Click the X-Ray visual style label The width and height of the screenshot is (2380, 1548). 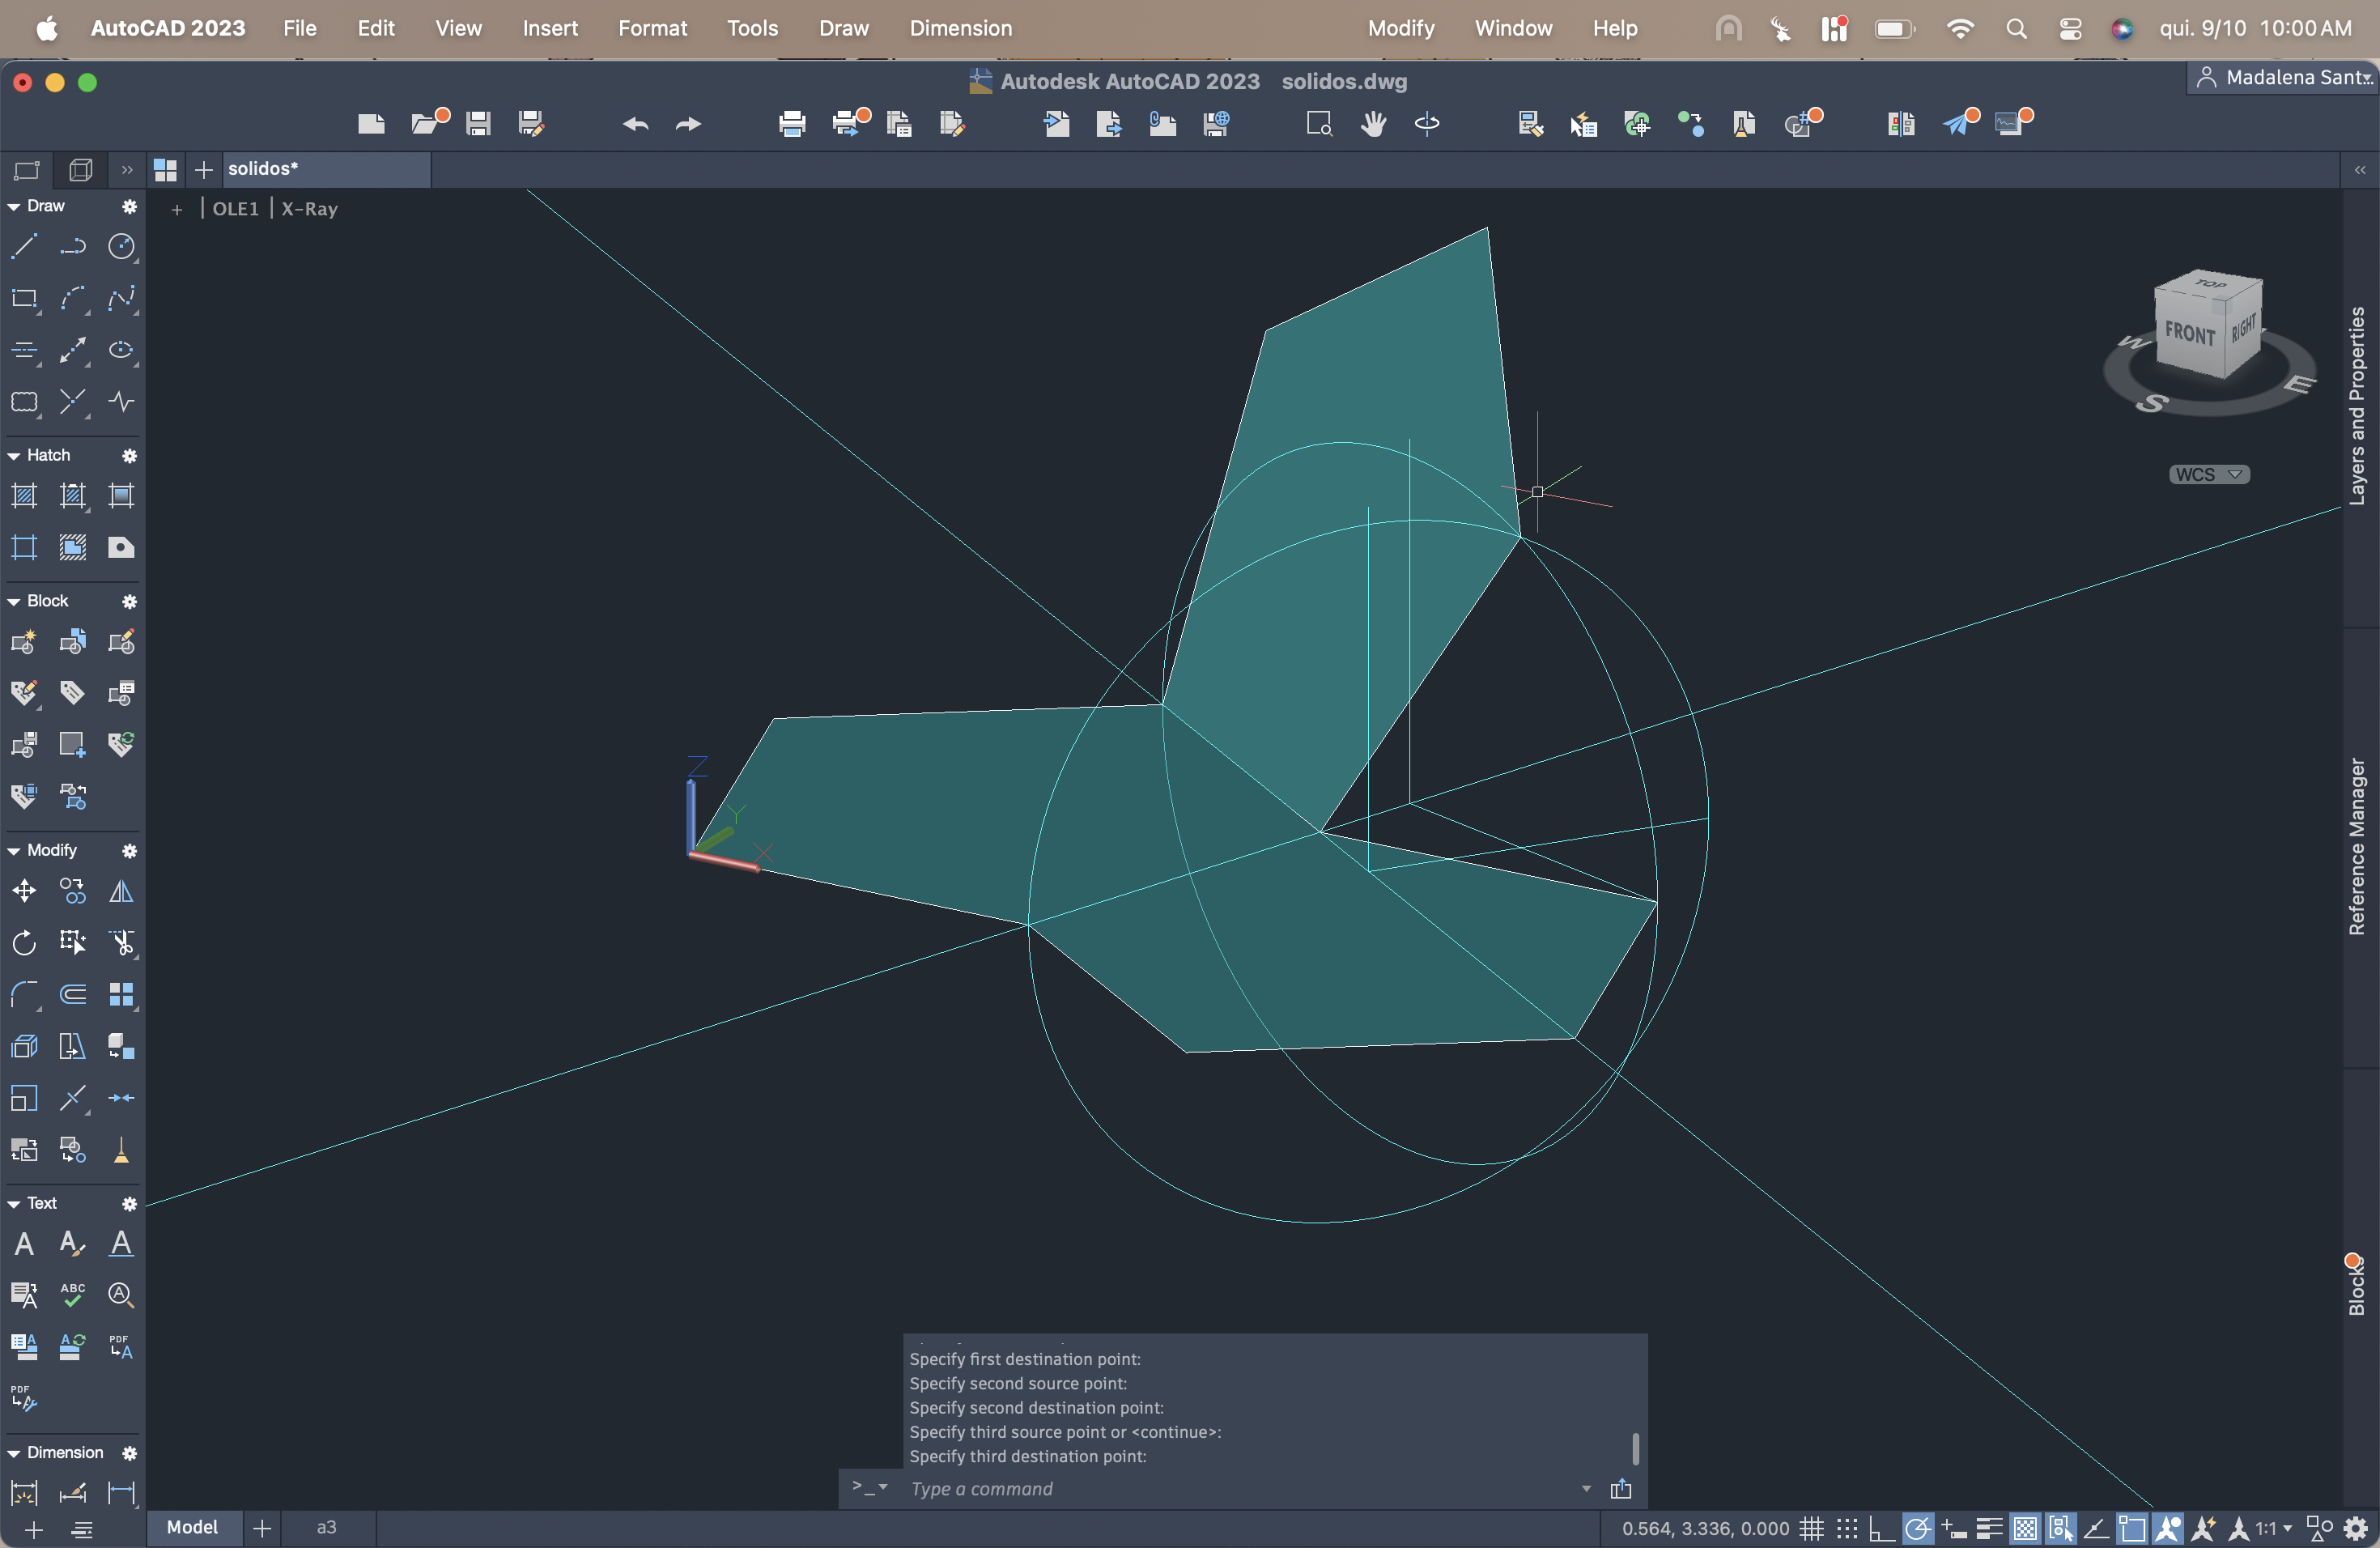tap(309, 209)
